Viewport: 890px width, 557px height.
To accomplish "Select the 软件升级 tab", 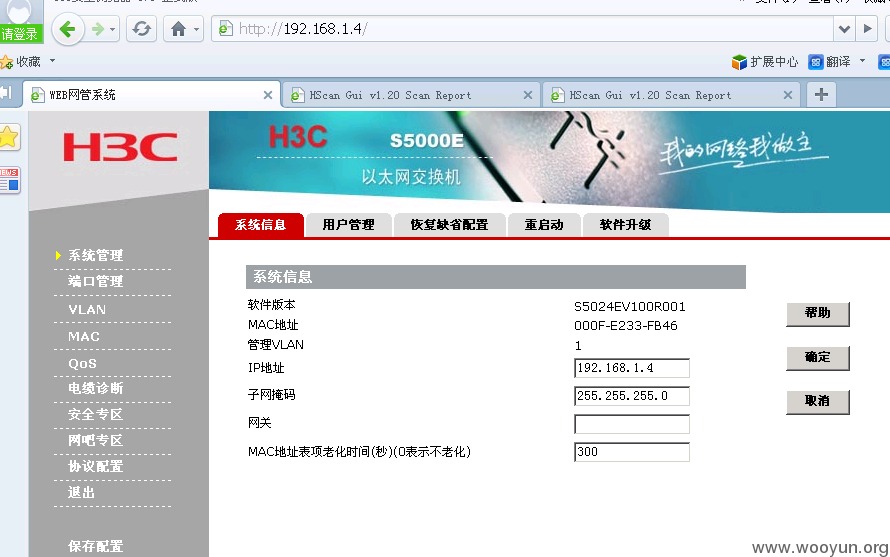I will pos(625,225).
